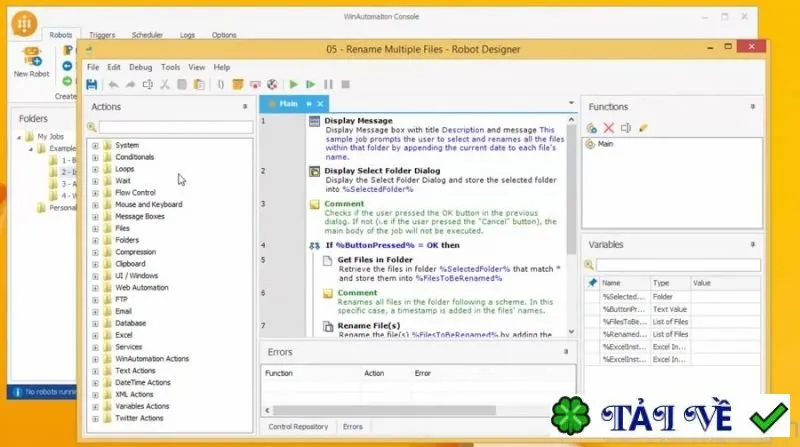Image resolution: width=800 pixels, height=447 pixels.
Task: Select the Files actions folder
Action: click(122, 228)
